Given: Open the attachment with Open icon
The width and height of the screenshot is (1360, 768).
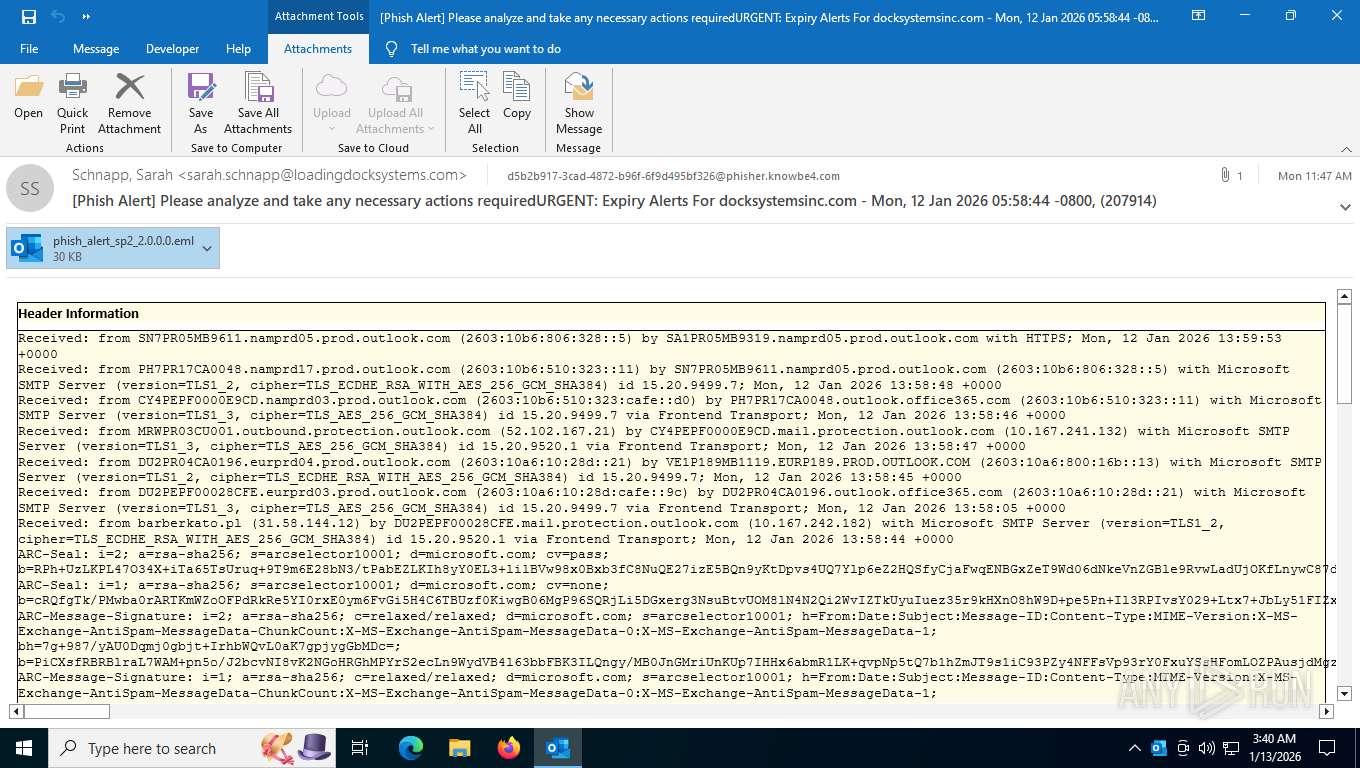Looking at the screenshot, I should click(x=28, y=97).
